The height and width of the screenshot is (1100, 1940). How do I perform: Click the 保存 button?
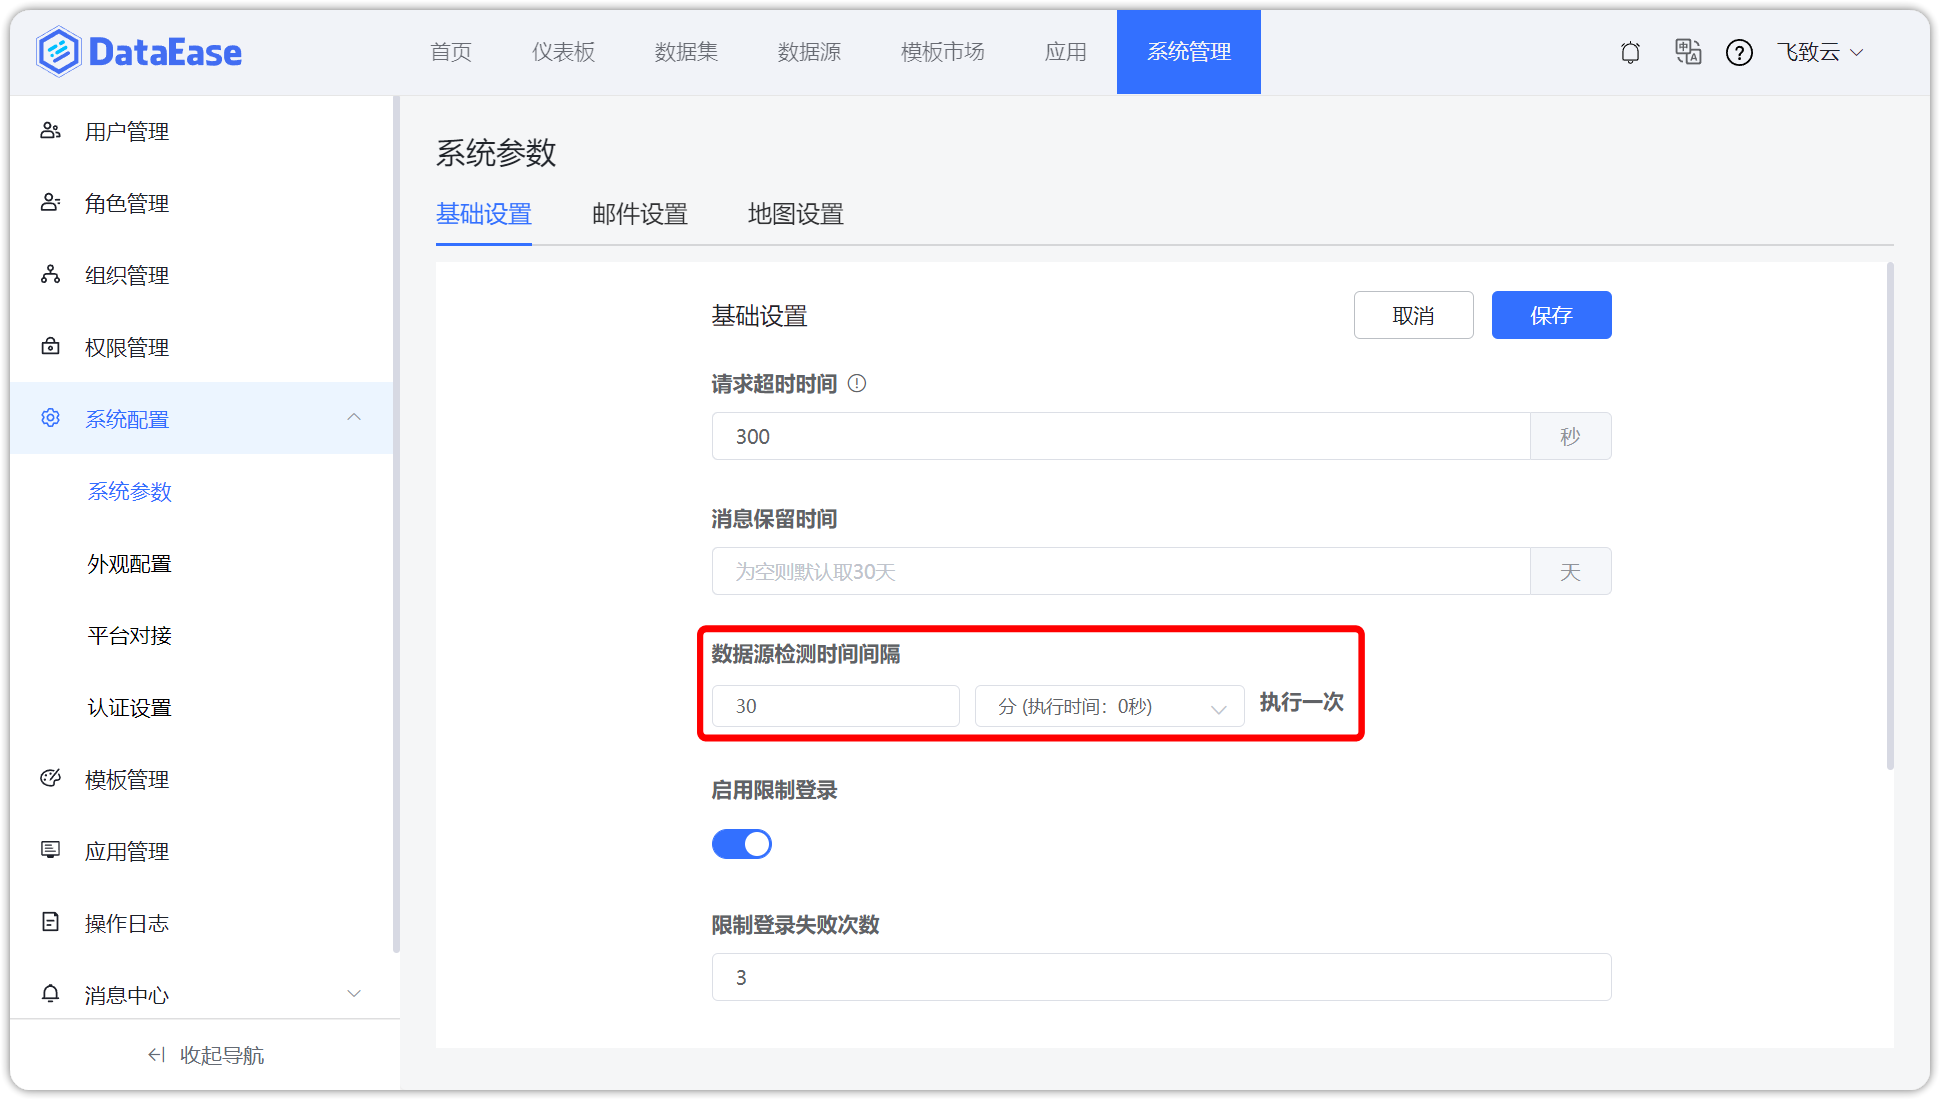tap(1550, 316)
